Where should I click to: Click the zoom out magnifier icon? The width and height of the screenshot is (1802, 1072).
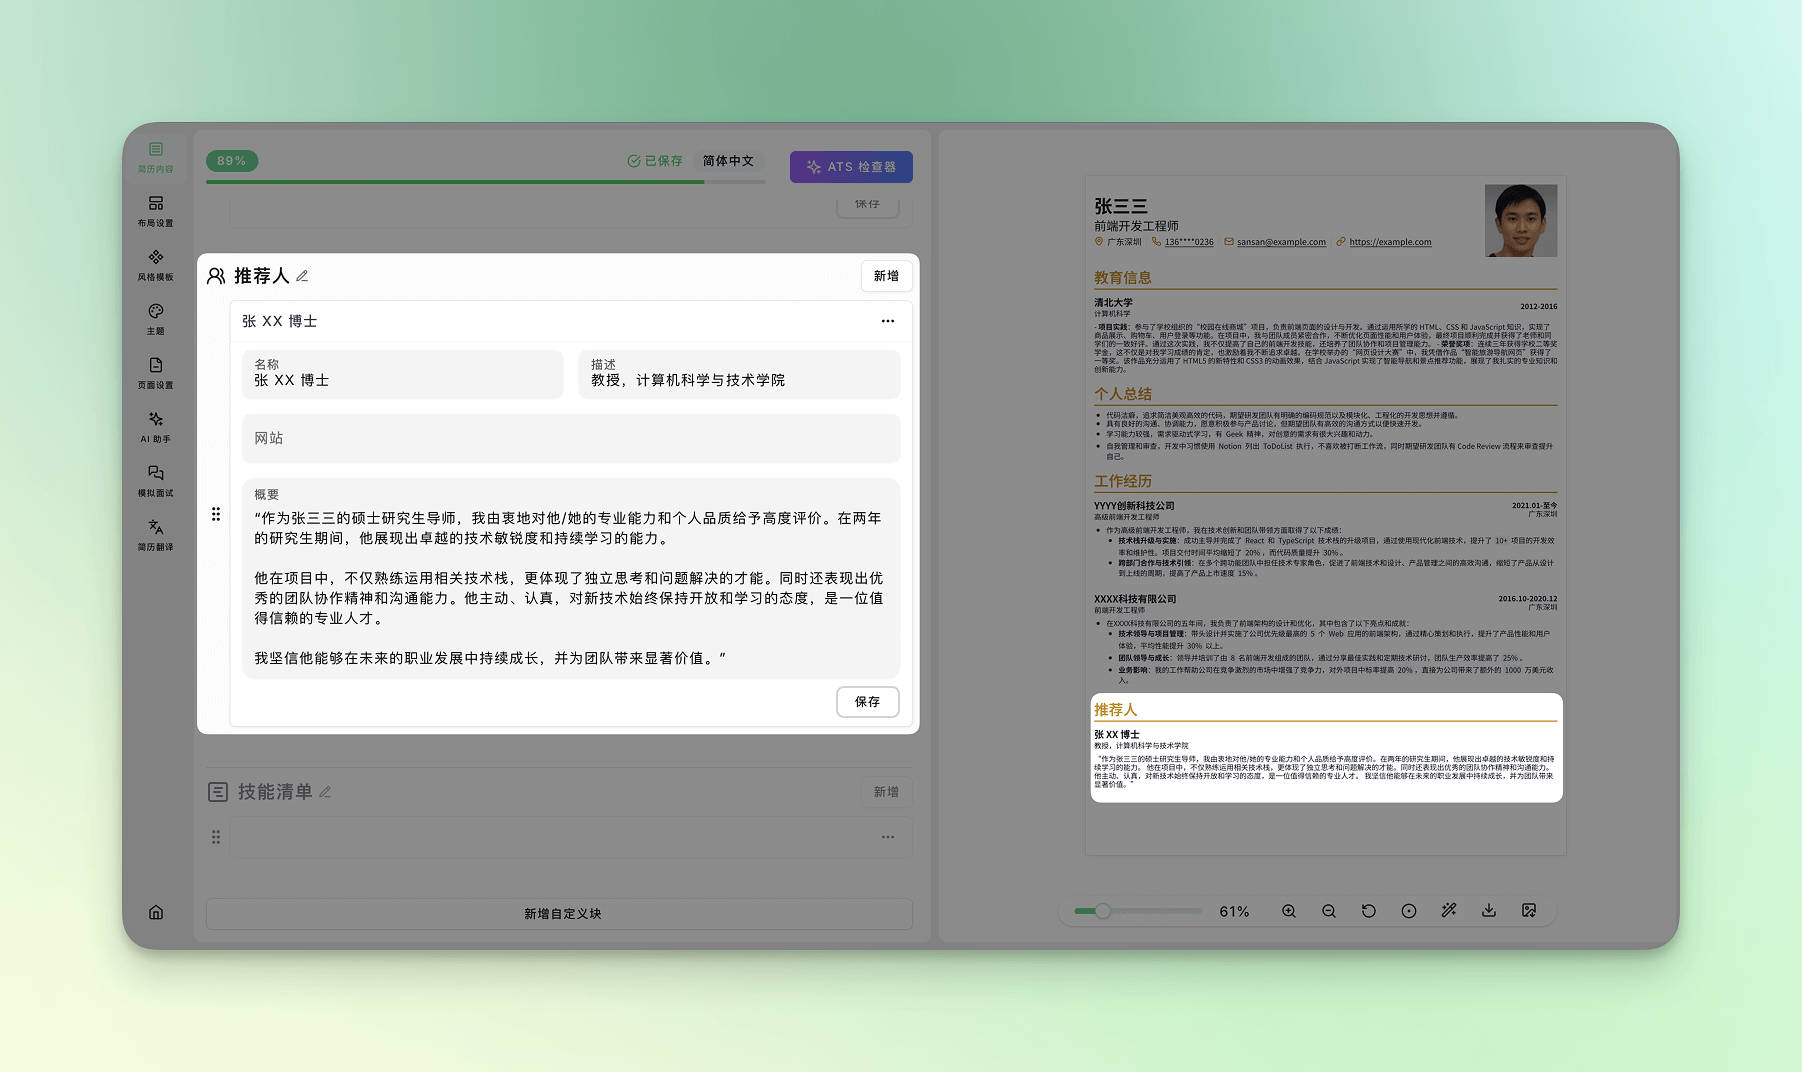tap(1329, 911)
